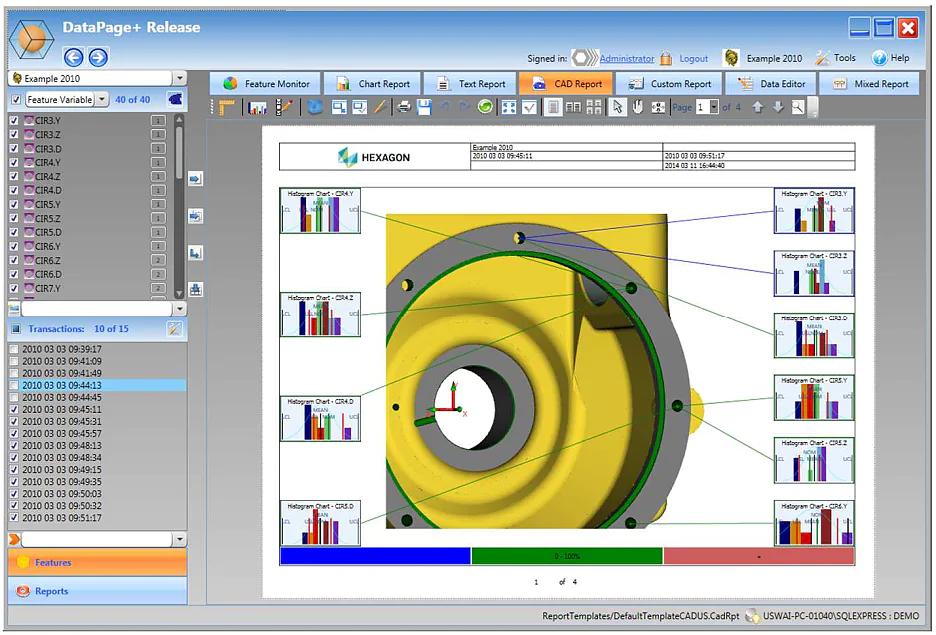
Task: Click the forward navigation arrow
Action: (98, 57)
